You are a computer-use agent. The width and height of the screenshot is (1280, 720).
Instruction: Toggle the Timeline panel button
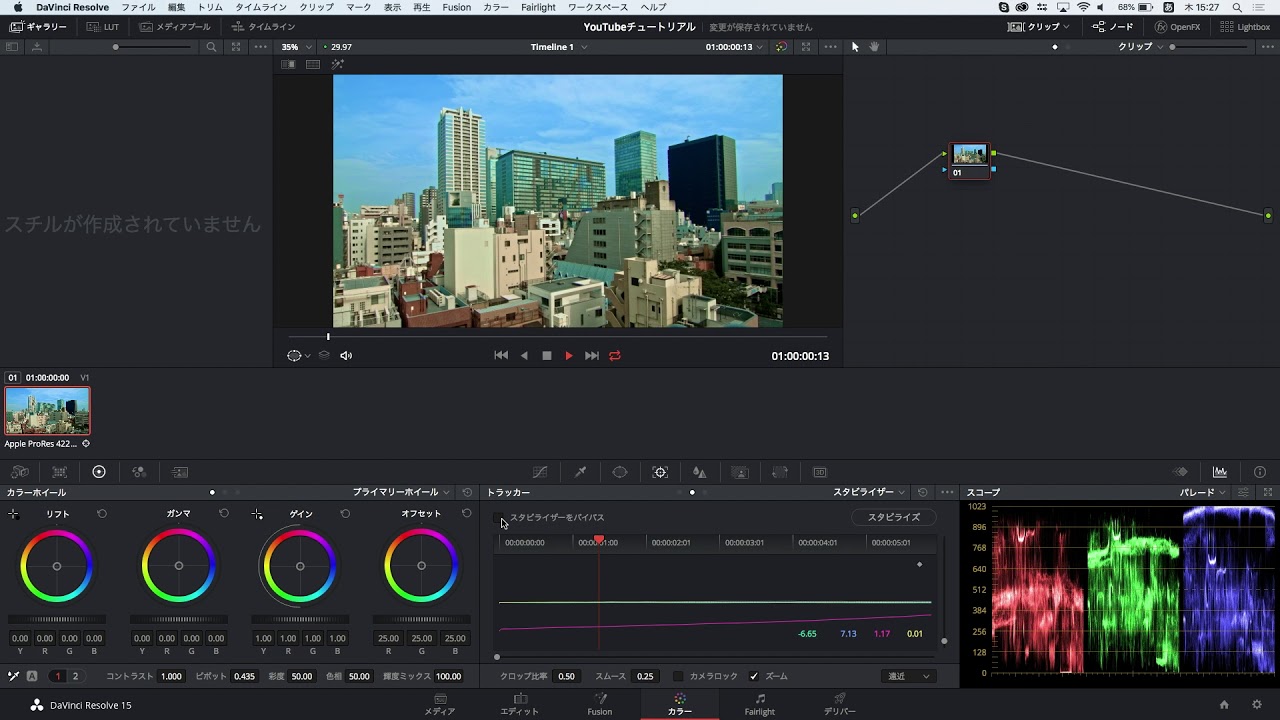[x=264, y=27]
